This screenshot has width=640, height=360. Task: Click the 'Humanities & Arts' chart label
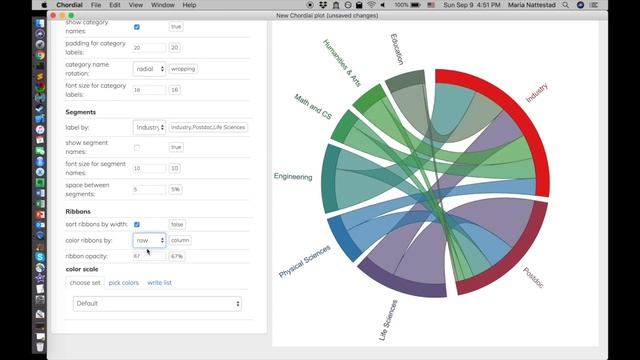coord(342,63)
